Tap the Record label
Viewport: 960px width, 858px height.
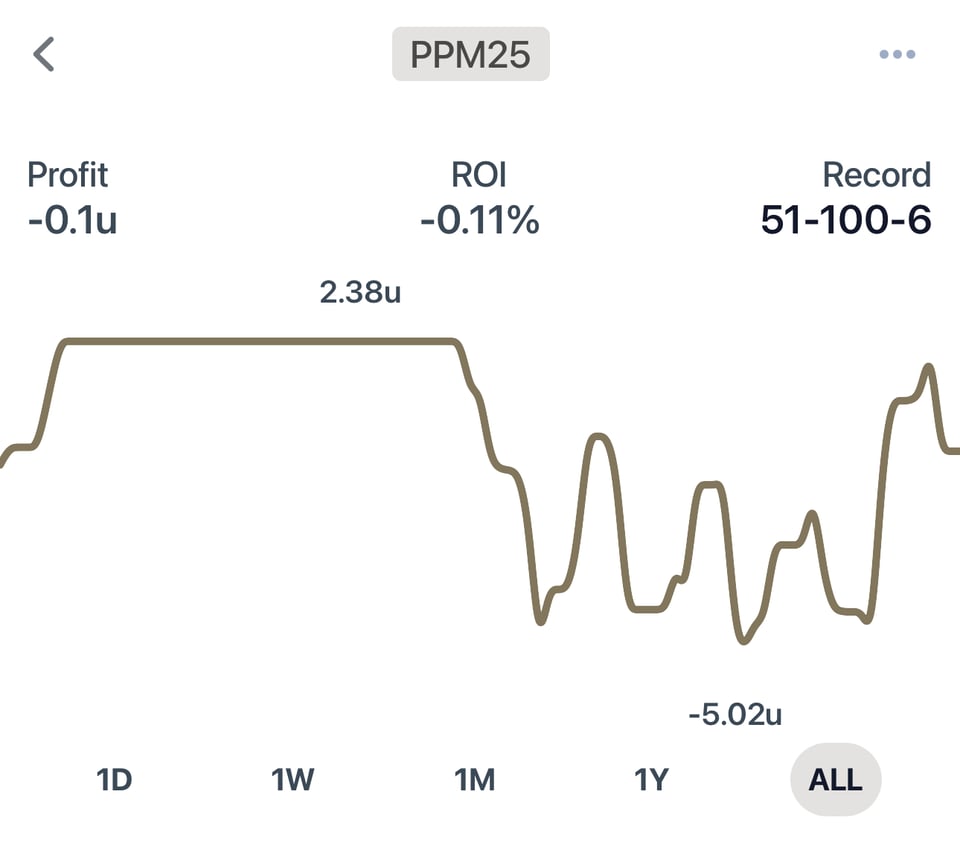tap(876, 175)
